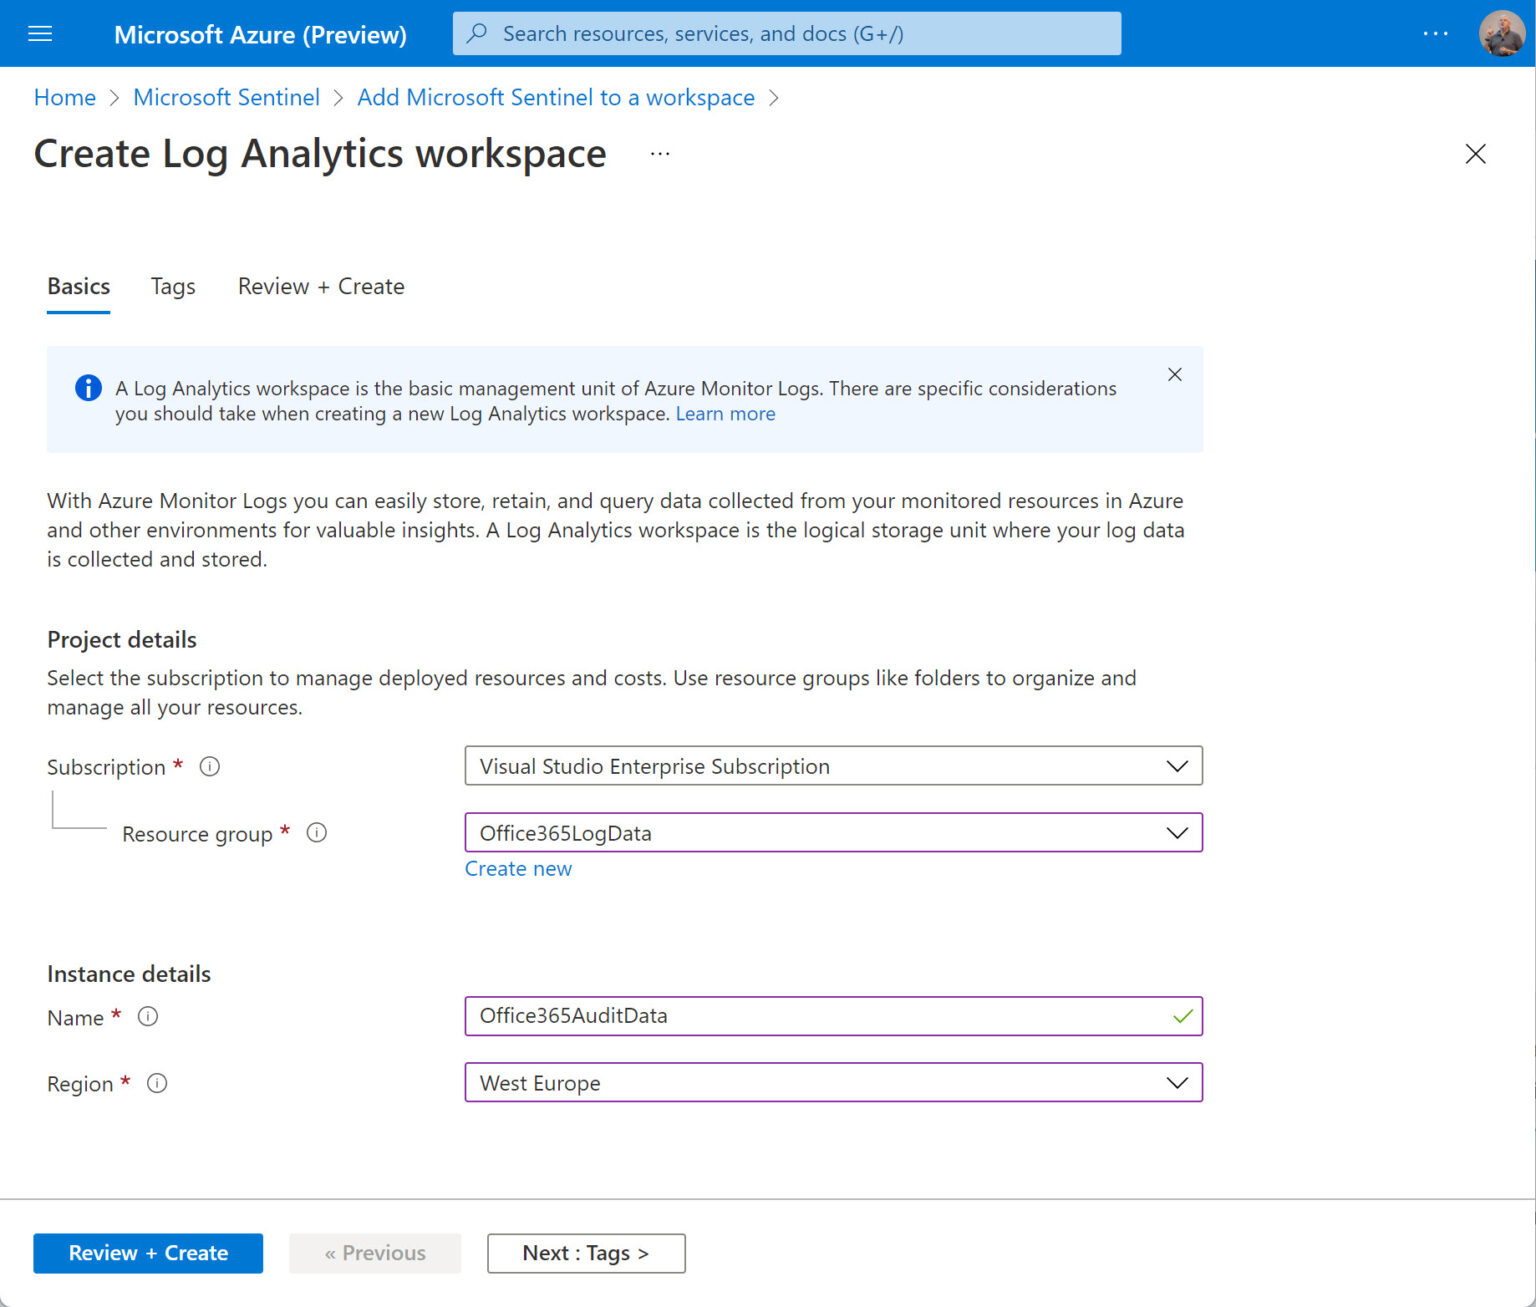This screenshot has width=1536, height=1307.
Task: Open the Azure portal hamburger menu
Action: click(x=40, y=33)
